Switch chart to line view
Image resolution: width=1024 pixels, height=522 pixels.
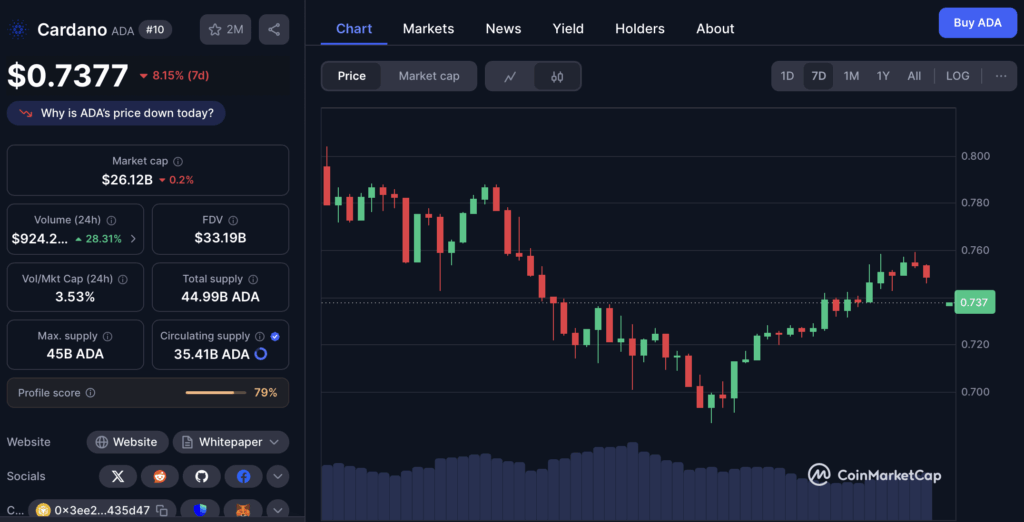(510, 76)
